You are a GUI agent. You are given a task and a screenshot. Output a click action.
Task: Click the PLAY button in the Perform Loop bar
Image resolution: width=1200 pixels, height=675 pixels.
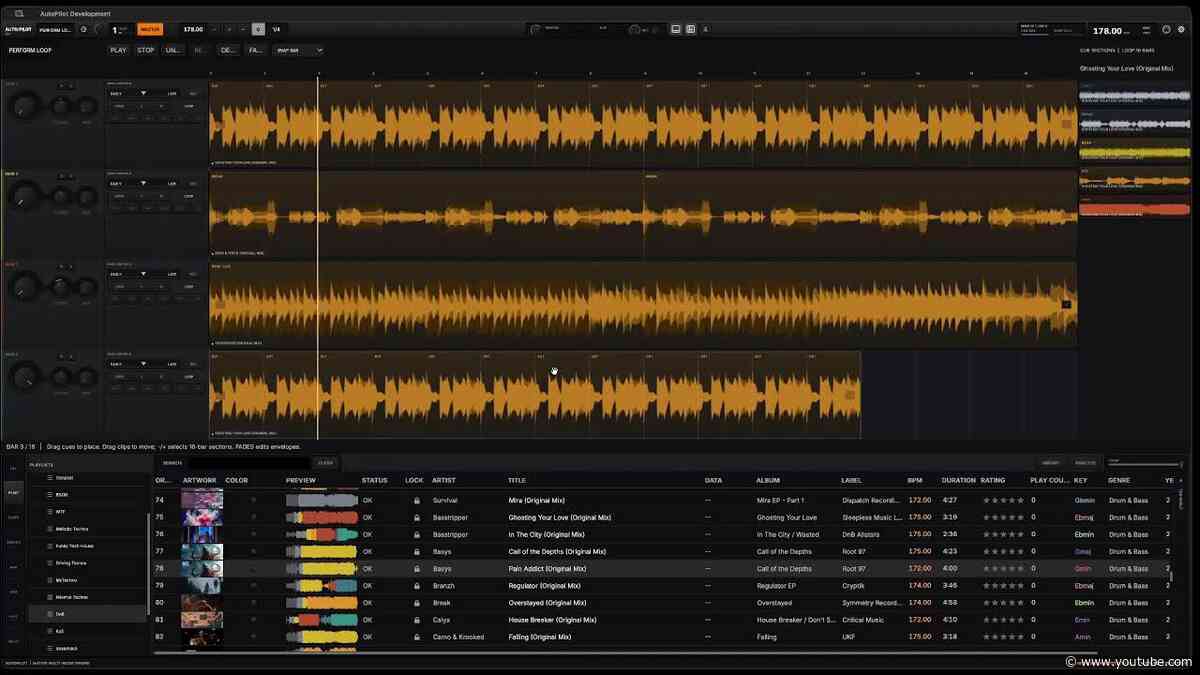pyautogui.click(x=119, y=50)
